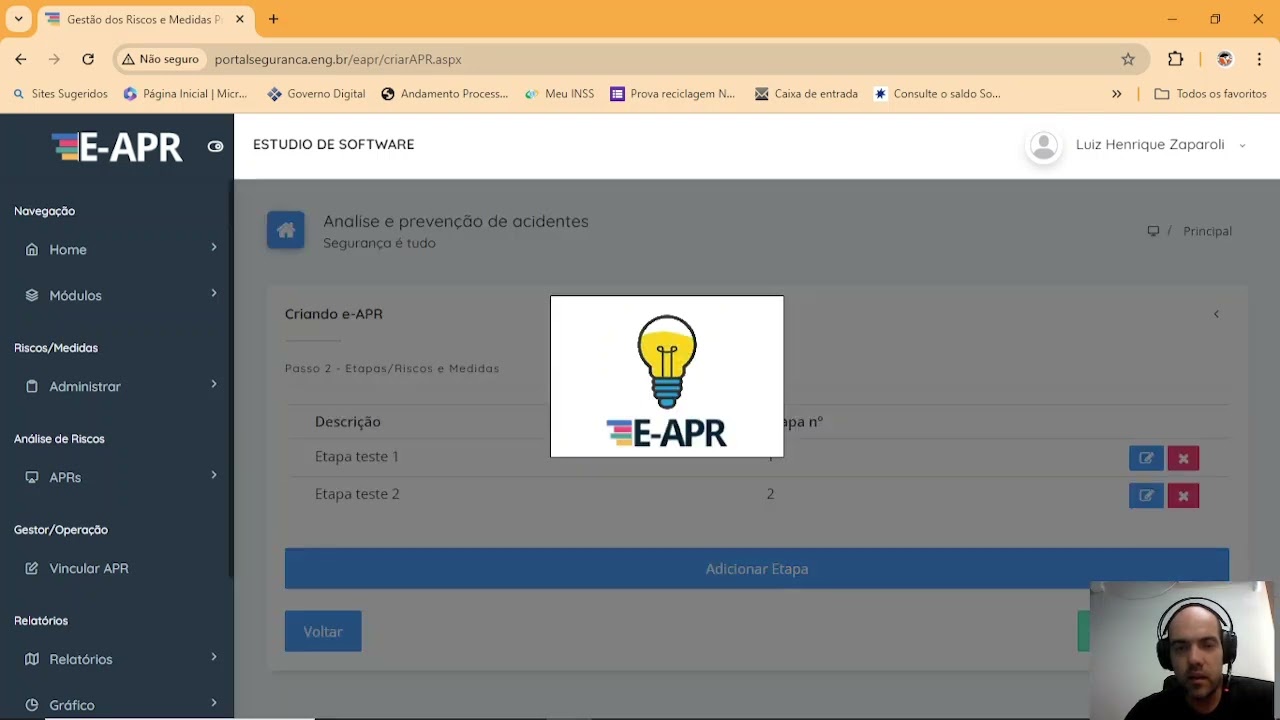The width and height of the screenshot is (1280, 720).
Task: Edit the Etapa teste 1 row
Action: 1146,458
